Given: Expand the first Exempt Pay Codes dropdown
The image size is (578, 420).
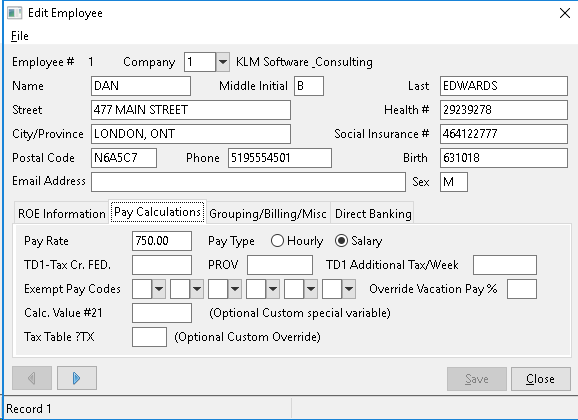Looking at the screenshot, I should (x=159, y=289).
